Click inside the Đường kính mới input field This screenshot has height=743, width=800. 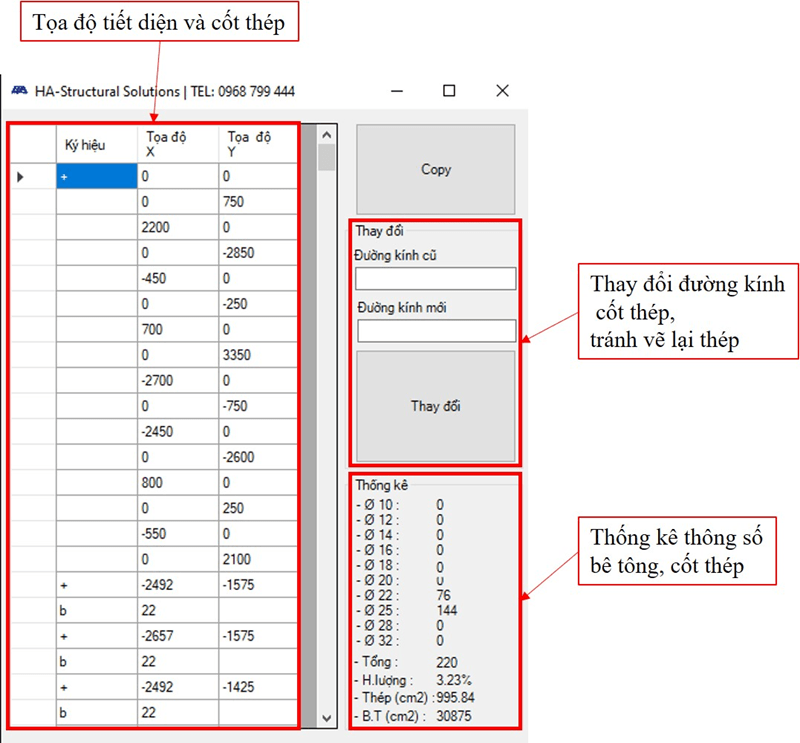coord(436,331)
